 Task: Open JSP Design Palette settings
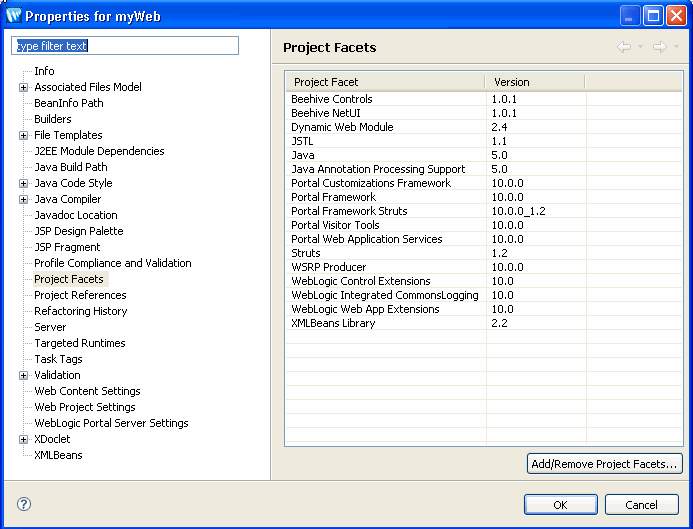[x=79, y=231]
